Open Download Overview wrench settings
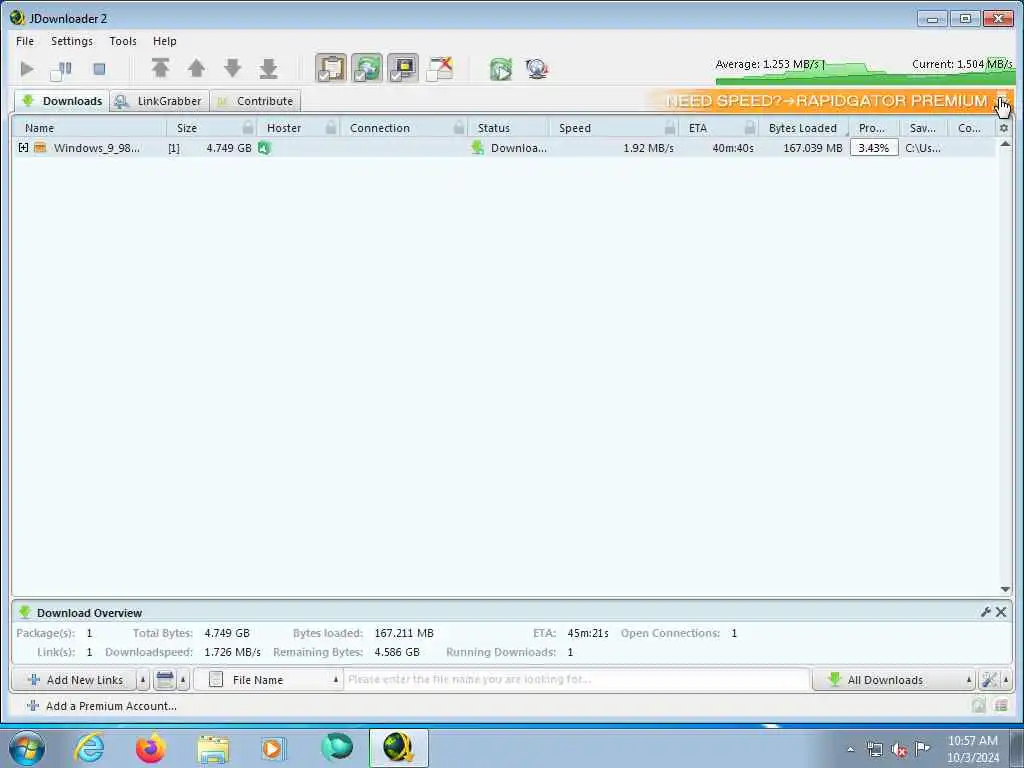 click(985, 612)
